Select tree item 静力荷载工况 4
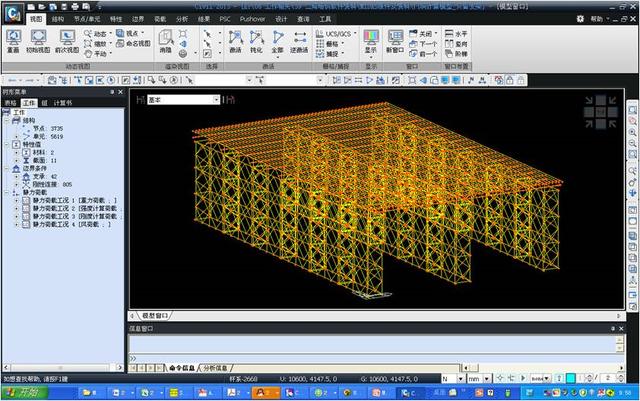Screen dimensions: 640x401 click(71, 224)
